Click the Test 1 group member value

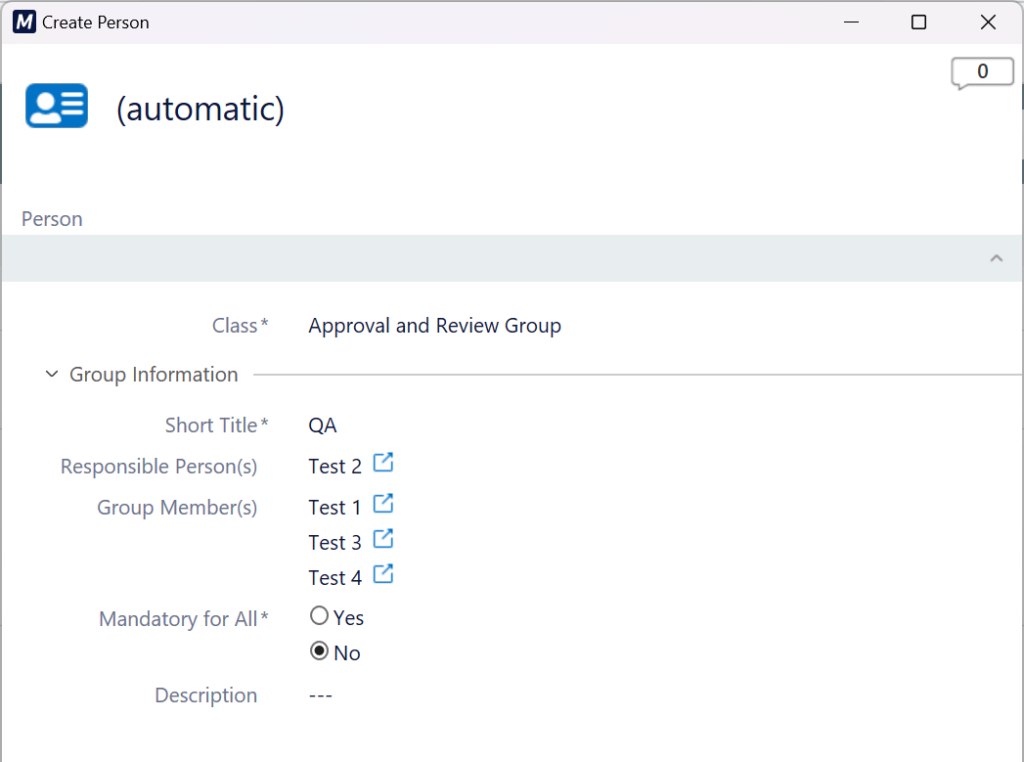click(x=335, y=508)
